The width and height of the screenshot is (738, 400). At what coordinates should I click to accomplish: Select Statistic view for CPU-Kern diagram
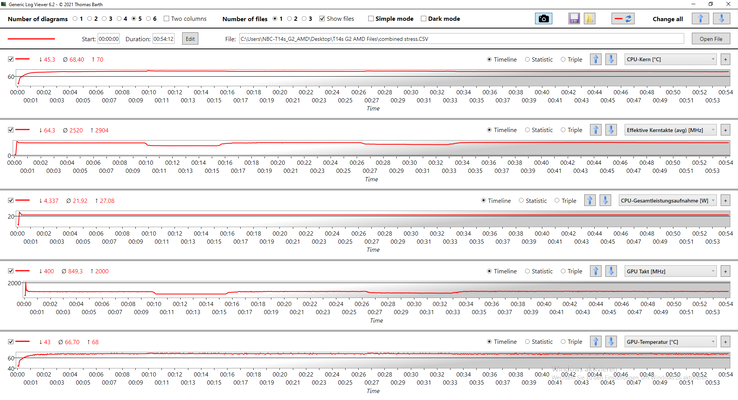pyautogui.click(x=528, y=59)
